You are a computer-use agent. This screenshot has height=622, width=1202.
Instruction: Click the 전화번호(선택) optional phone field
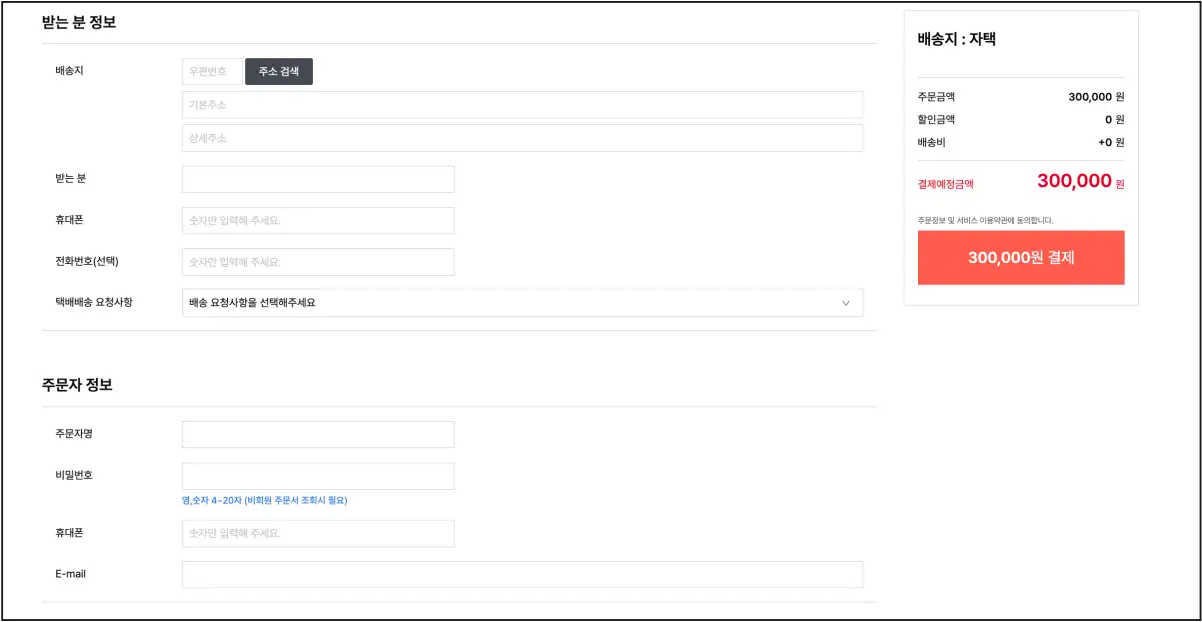coord(318,262)
